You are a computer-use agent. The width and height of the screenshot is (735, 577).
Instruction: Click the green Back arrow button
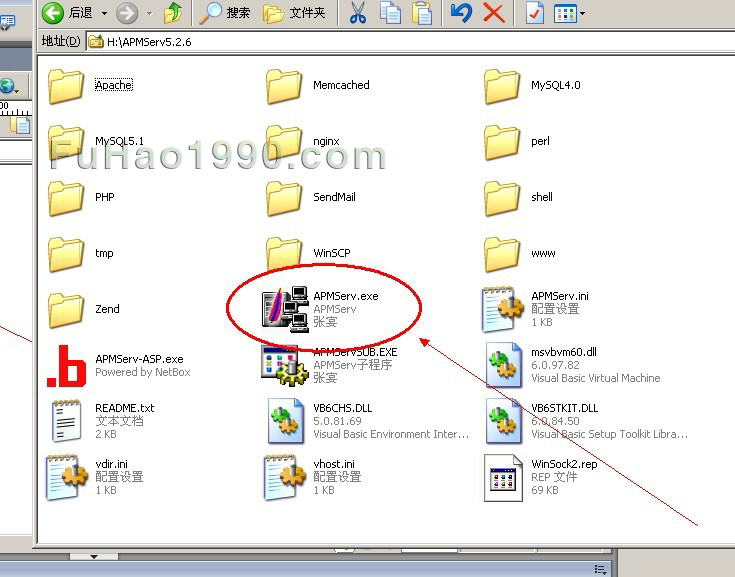point(53,13)
